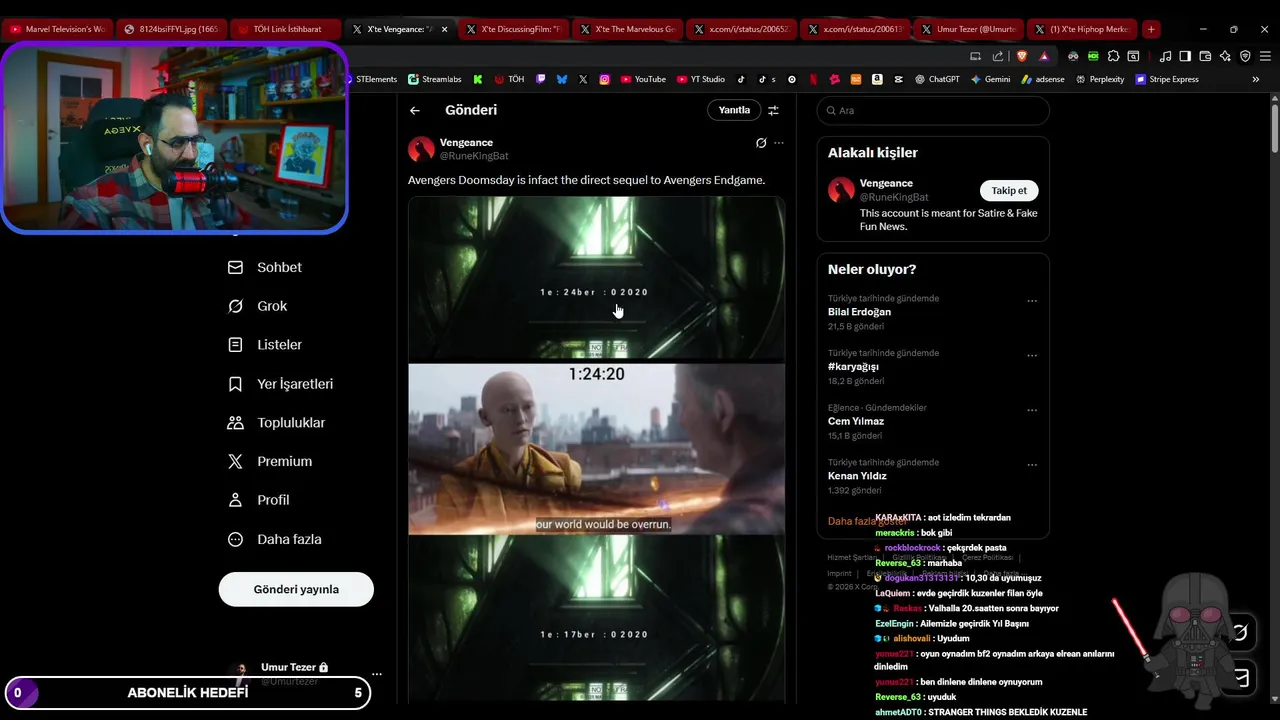Image resolution: width=1280 pixels, height=720 pixels.
Task: Switch to the Marvel Television's YouTube tab
Action: pyautogui.click(x=57, y=29)
